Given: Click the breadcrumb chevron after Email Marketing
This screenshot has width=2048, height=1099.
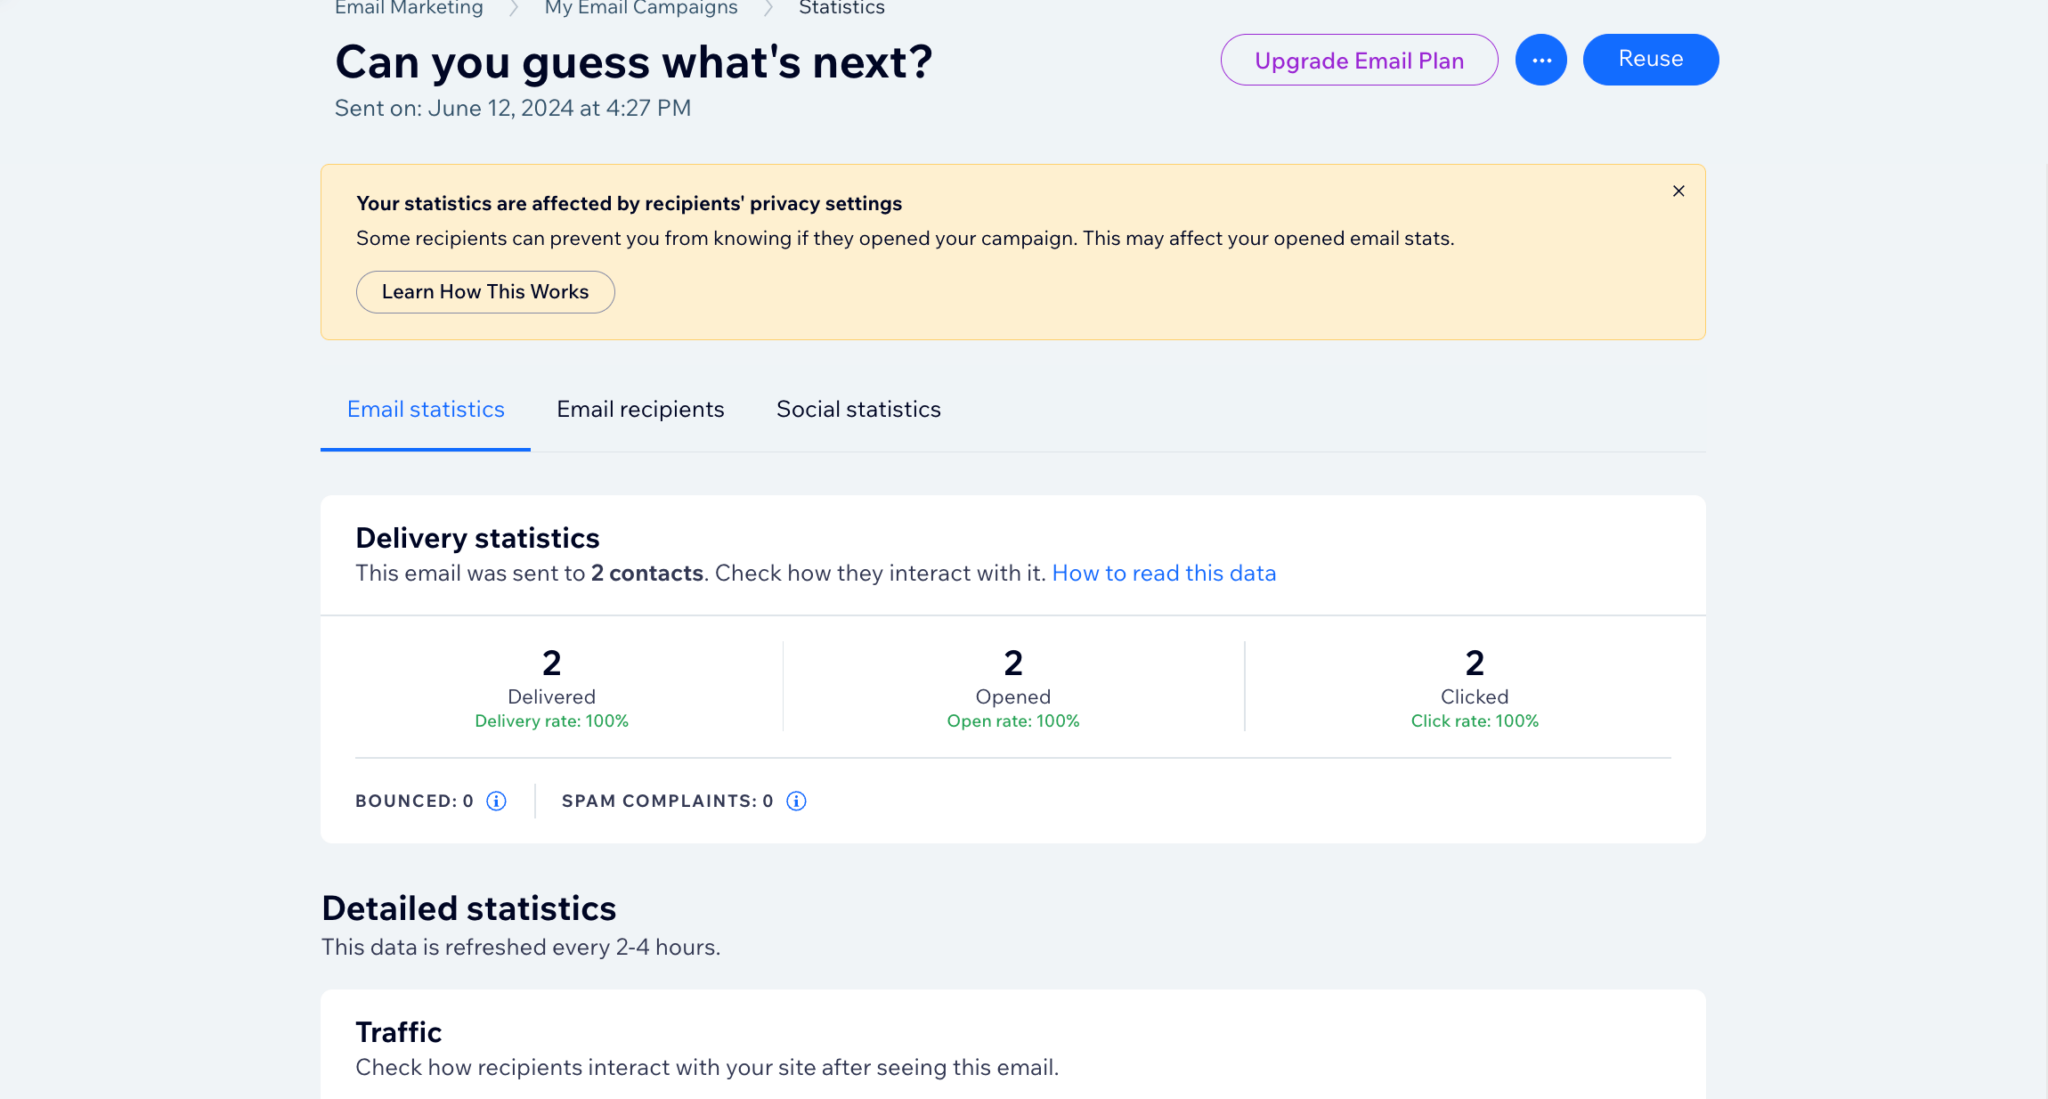Looking at the screenshot, I should coord(511,7).
